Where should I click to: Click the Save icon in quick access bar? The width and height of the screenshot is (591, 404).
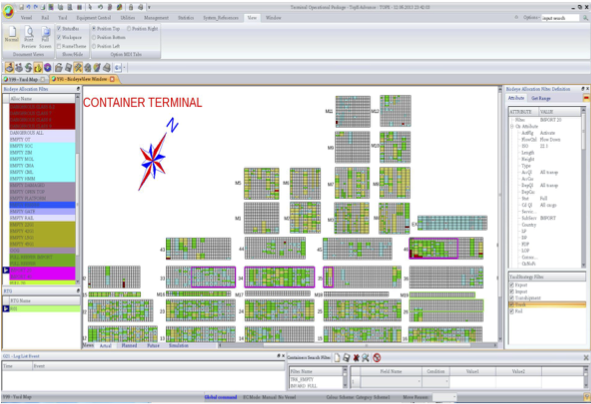pos(22,7)
